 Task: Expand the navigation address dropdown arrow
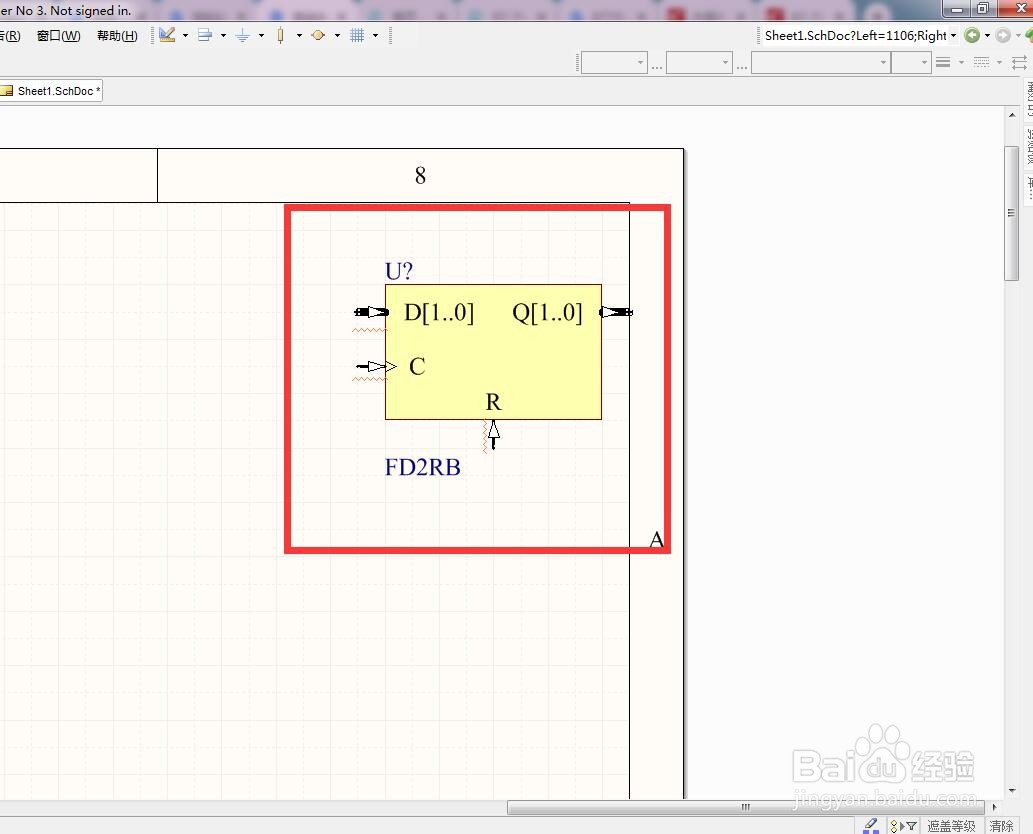pyautogui.click(x=953, y=36)
